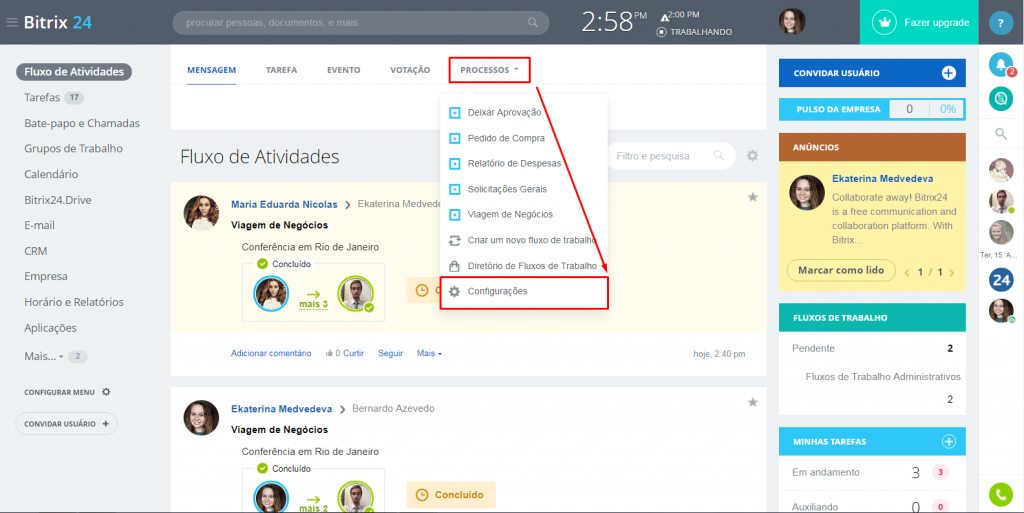Click the search magnifier in top search bar
Screen dimensions: 1024x513
(533, 23)
